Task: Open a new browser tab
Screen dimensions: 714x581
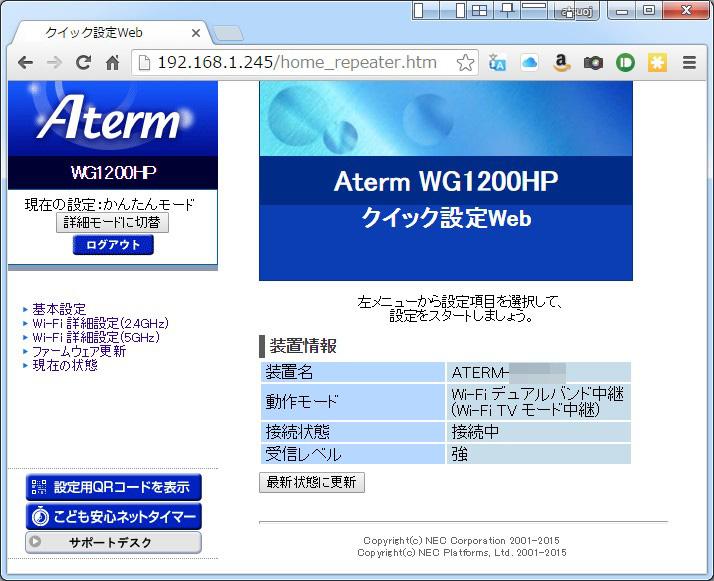Action: 228,33
